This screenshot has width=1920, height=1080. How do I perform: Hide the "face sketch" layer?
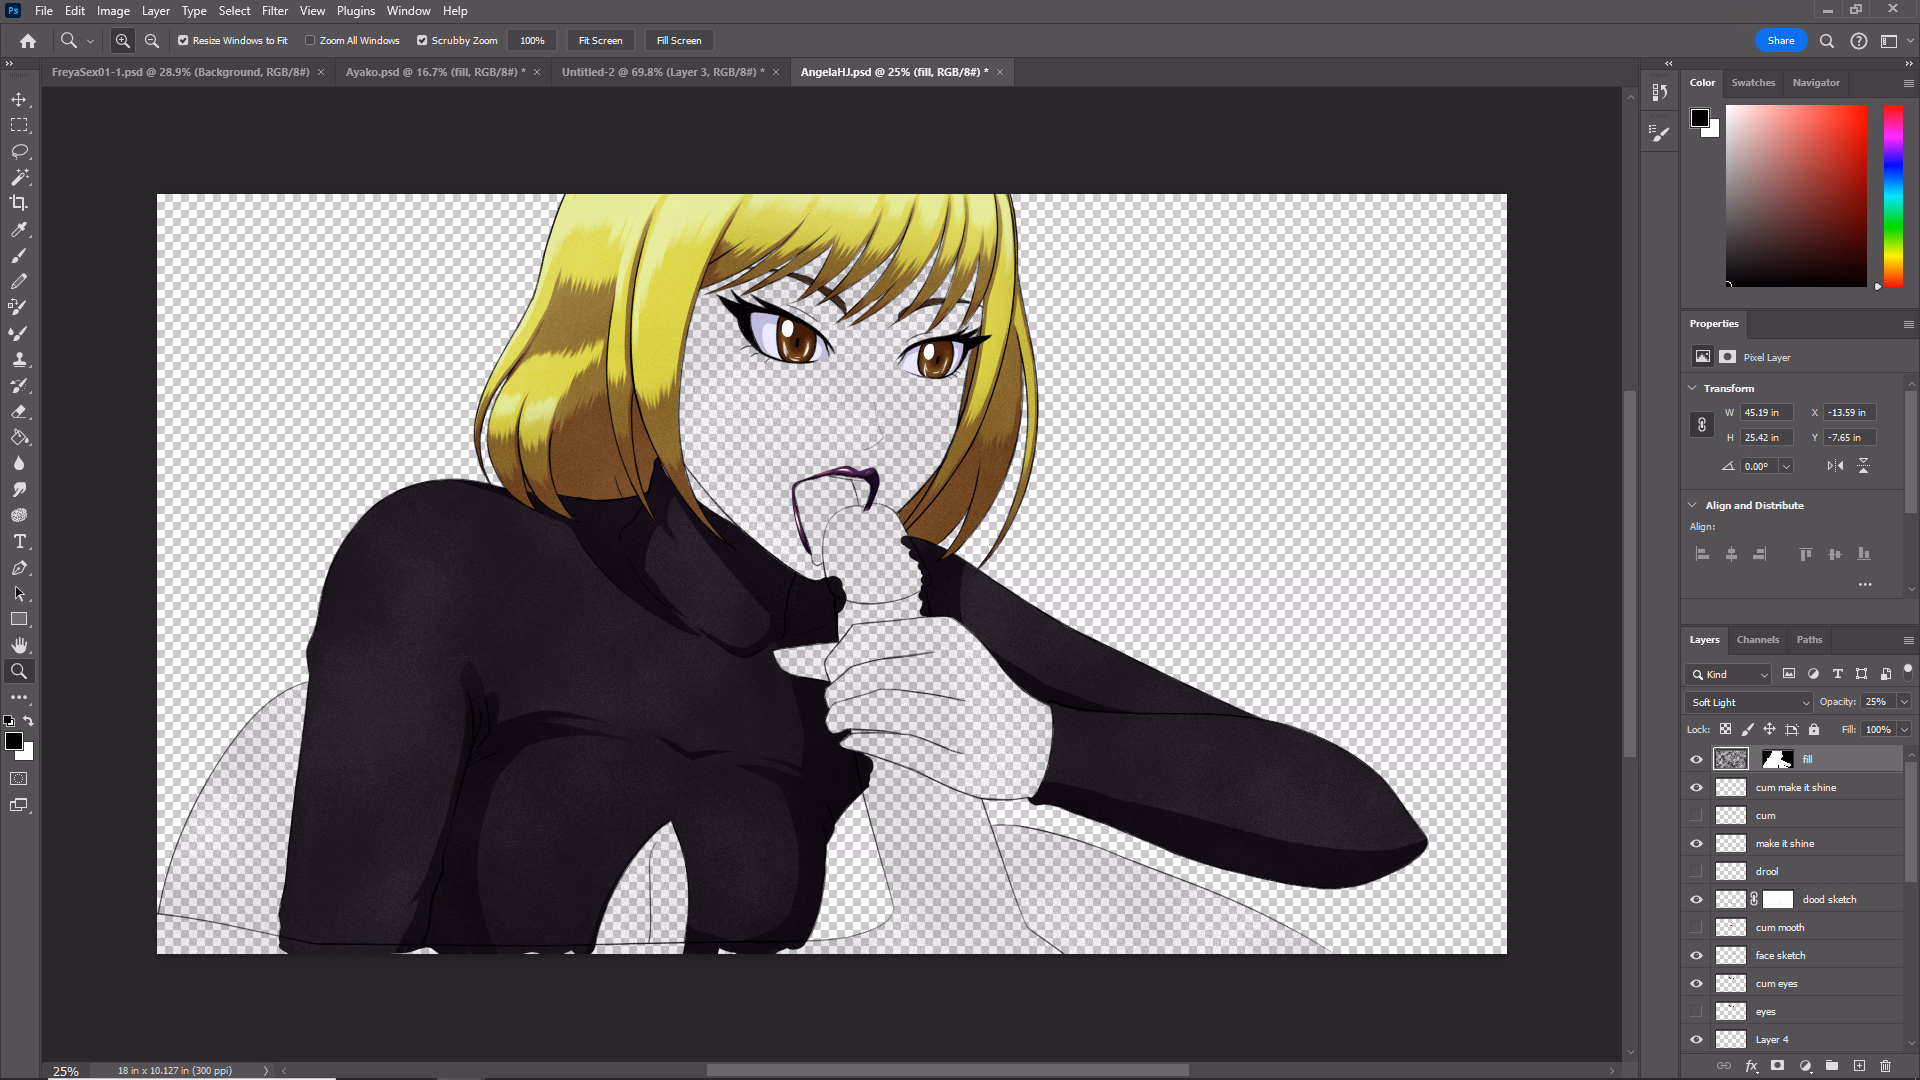[1696, 955]
